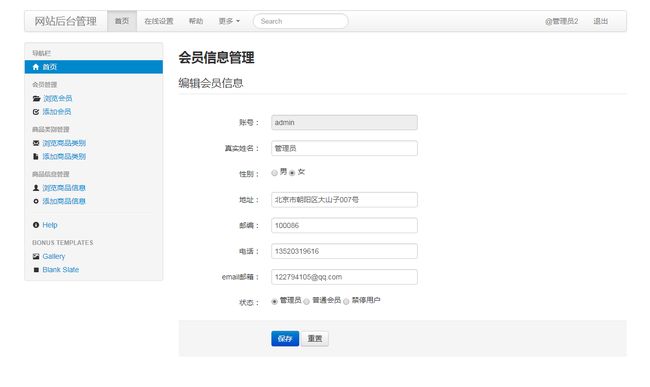
Task: Click the home icon in the sidebar
Action: point(36,67)
